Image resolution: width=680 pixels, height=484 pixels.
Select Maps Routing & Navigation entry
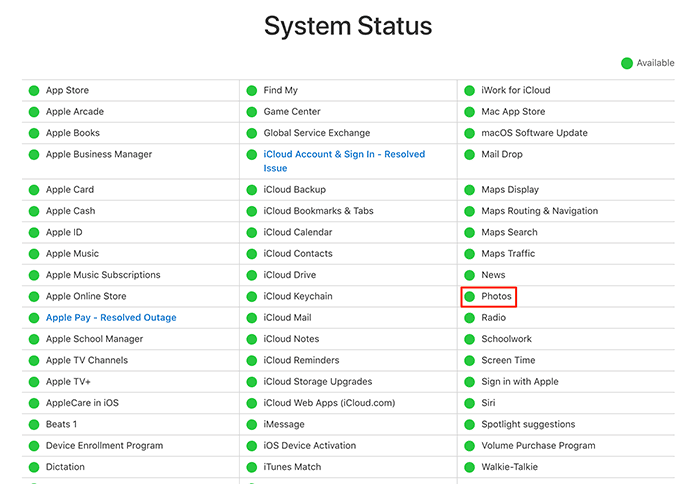click(539, 211)
